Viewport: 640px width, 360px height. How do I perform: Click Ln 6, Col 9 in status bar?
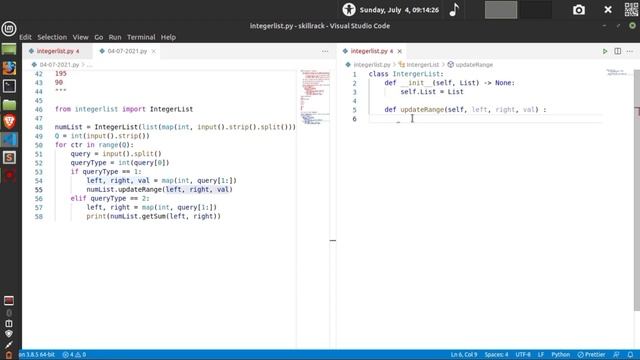464,355
